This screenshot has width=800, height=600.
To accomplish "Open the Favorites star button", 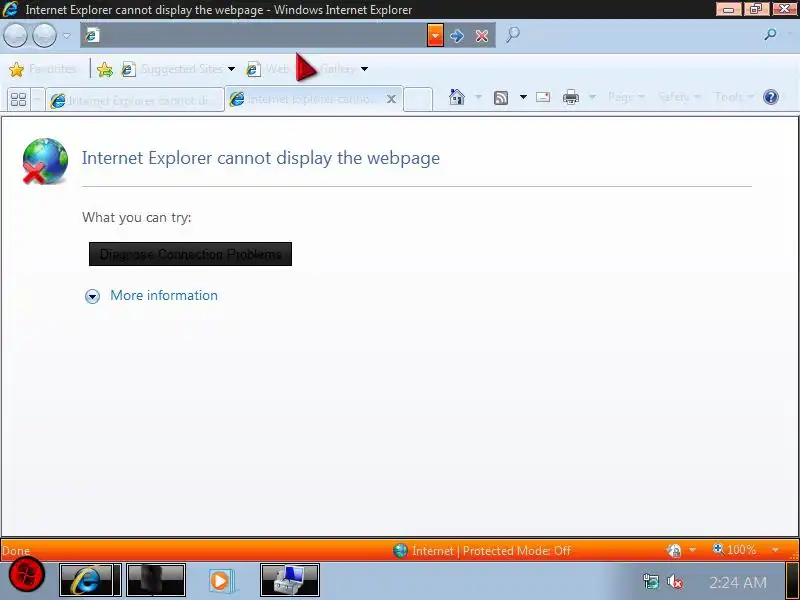I will 43,69.
